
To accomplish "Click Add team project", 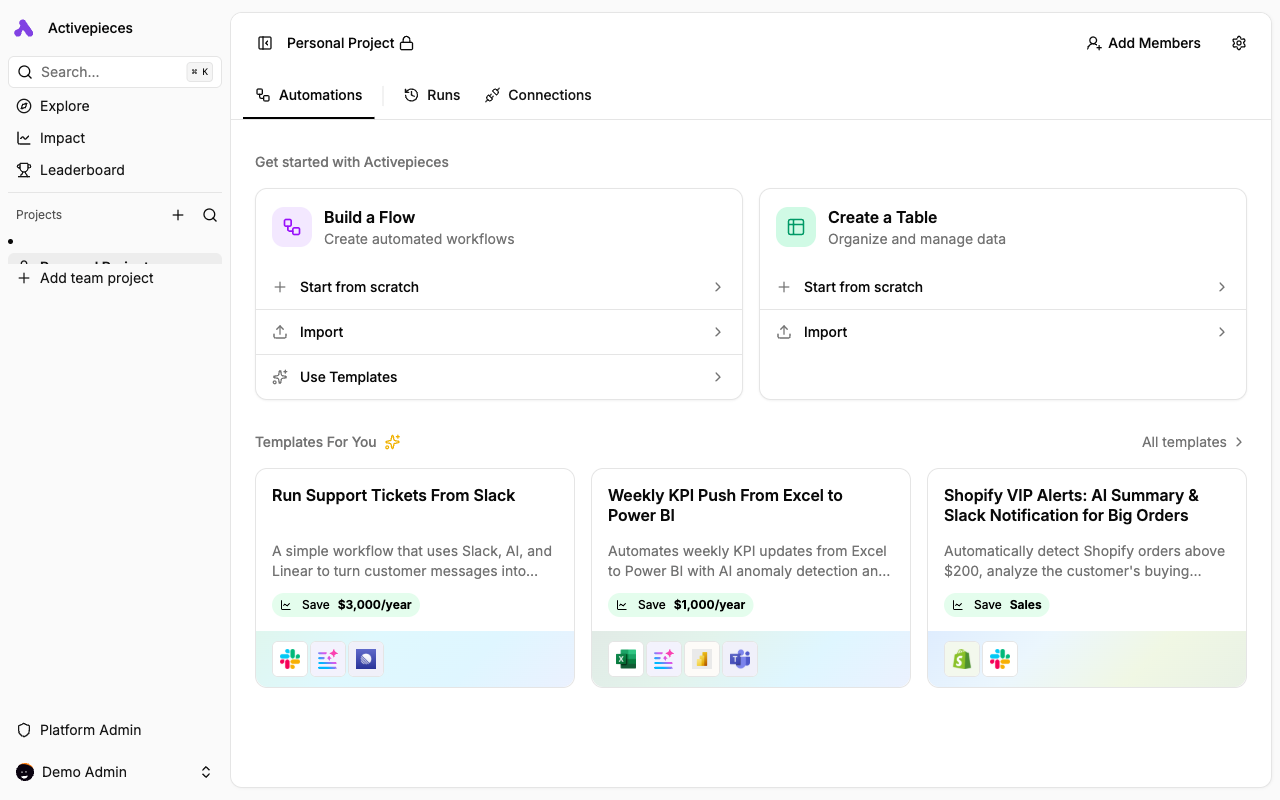I will tap(115, 278).
